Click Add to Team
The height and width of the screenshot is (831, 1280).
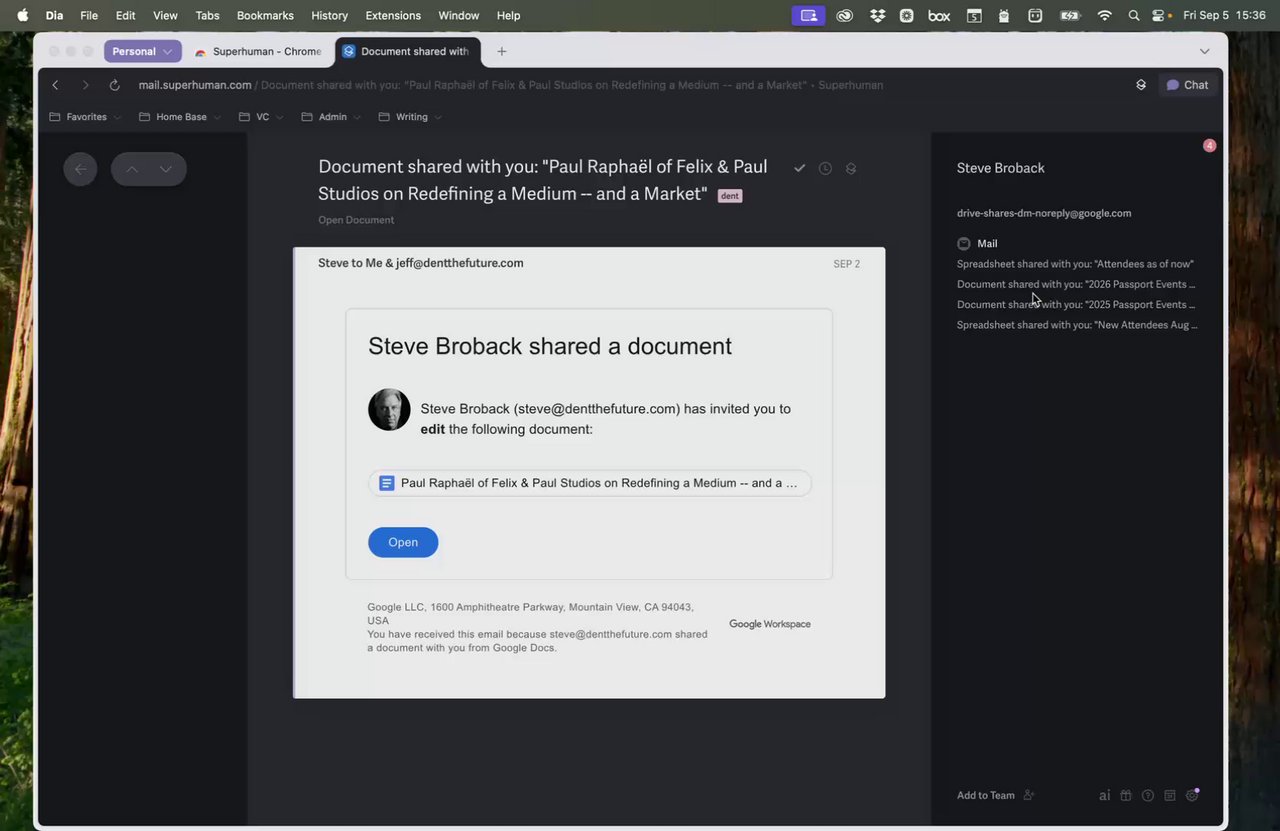(986, 795)
